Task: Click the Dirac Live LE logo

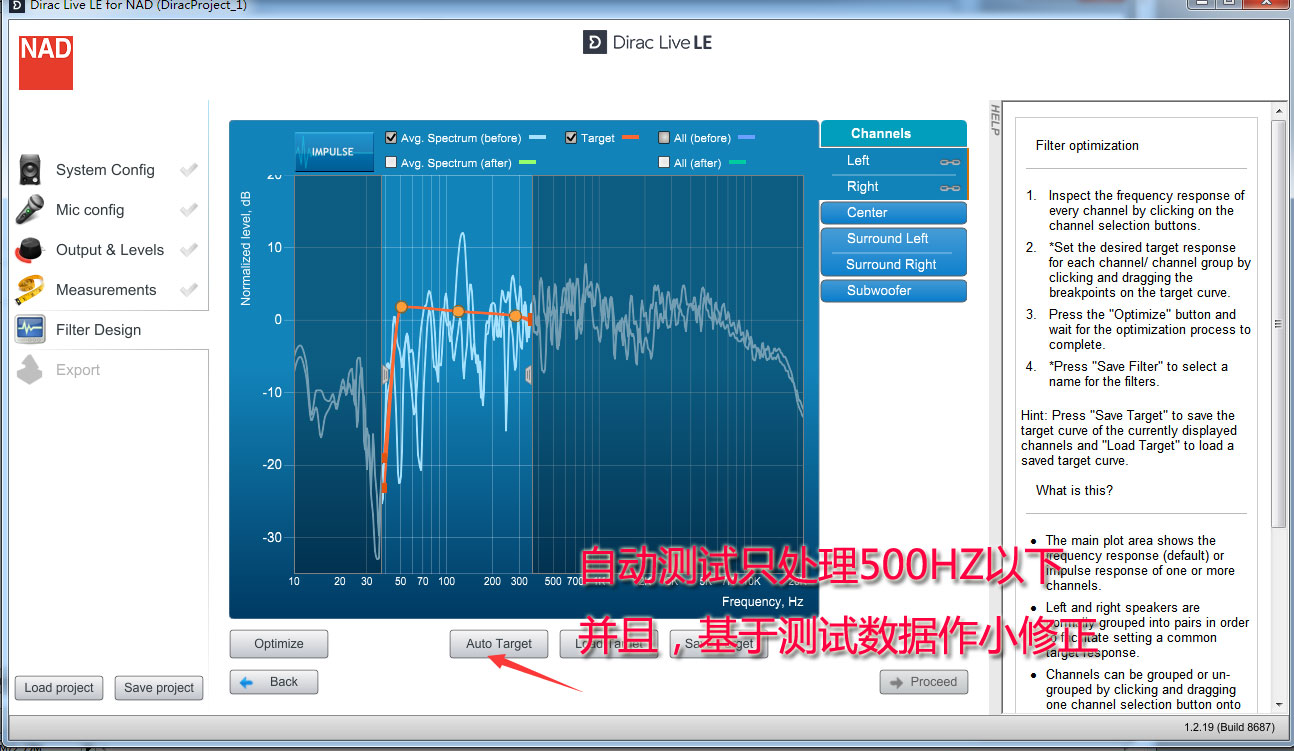Action: tap(648, 43)
